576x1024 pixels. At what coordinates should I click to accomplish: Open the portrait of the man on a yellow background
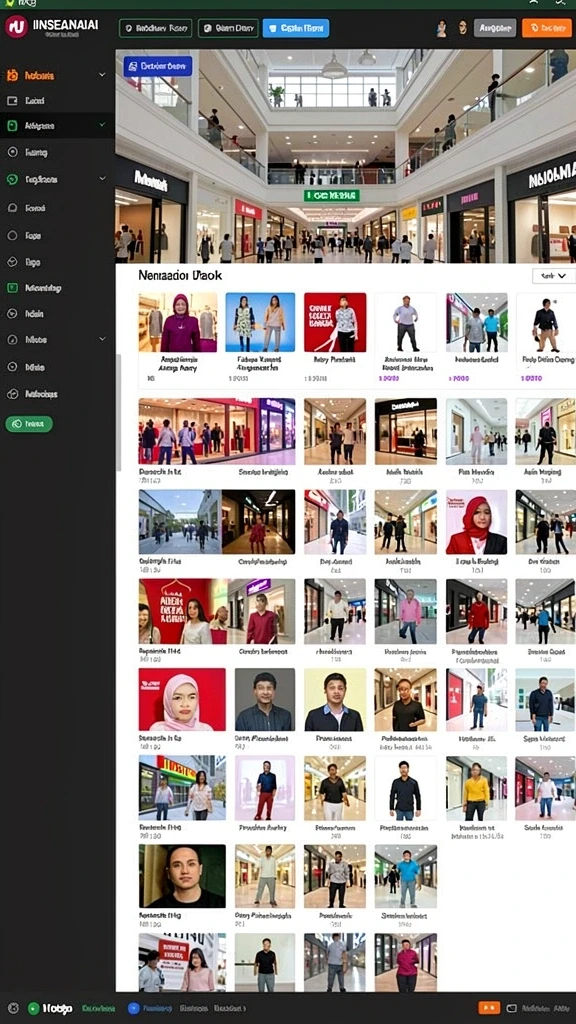[335, 699]
